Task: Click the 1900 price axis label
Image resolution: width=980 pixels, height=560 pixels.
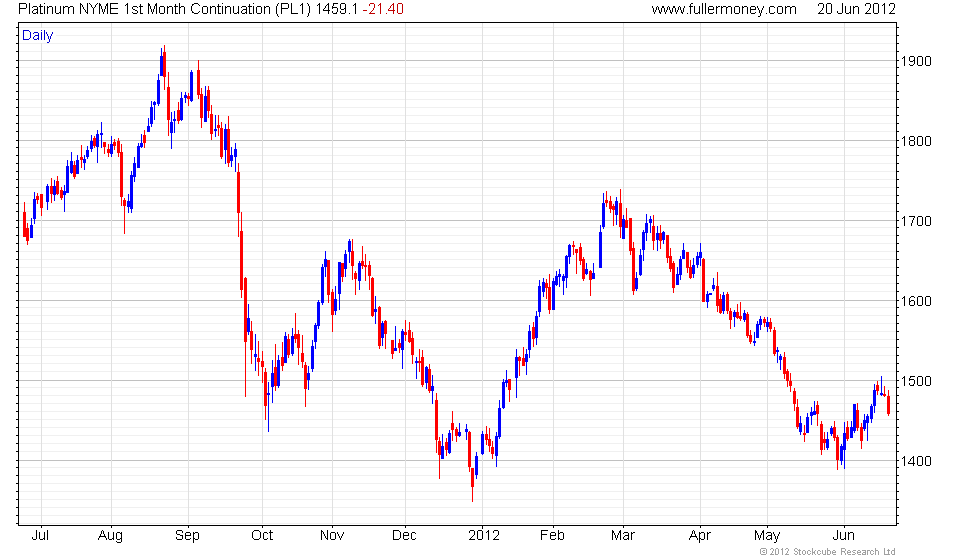Action: (916, 61)
